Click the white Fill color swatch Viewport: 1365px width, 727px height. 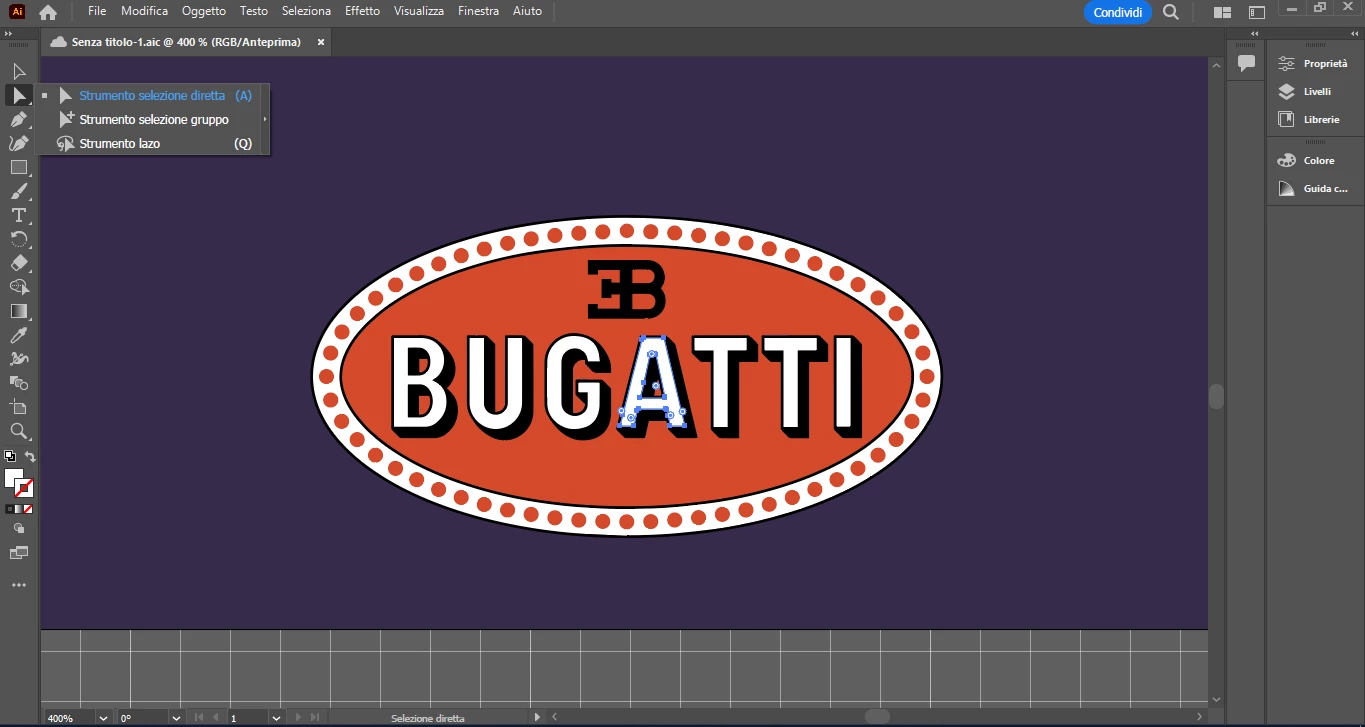(x=13, y=478)
